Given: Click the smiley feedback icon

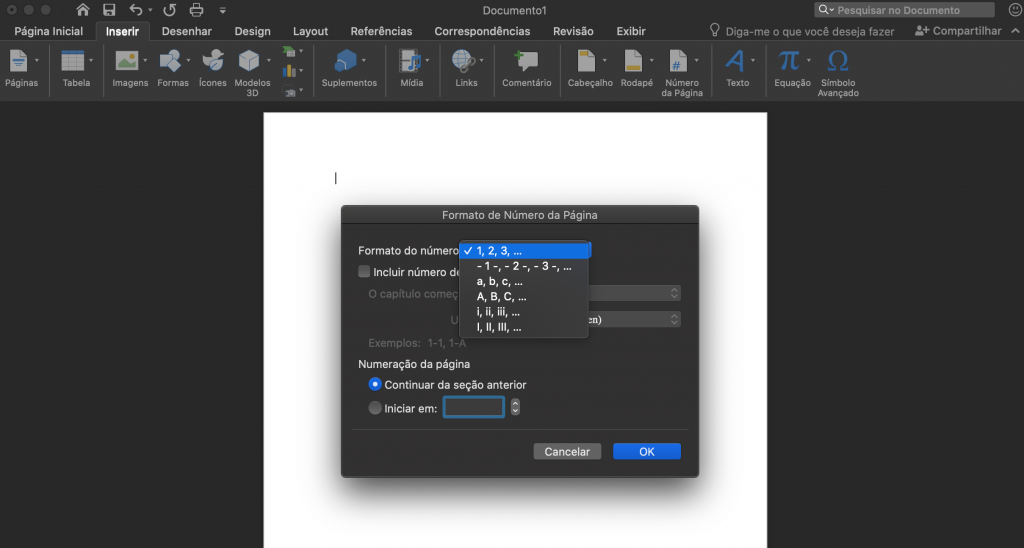Looking at the screenshot, I should click(1015, 9).
